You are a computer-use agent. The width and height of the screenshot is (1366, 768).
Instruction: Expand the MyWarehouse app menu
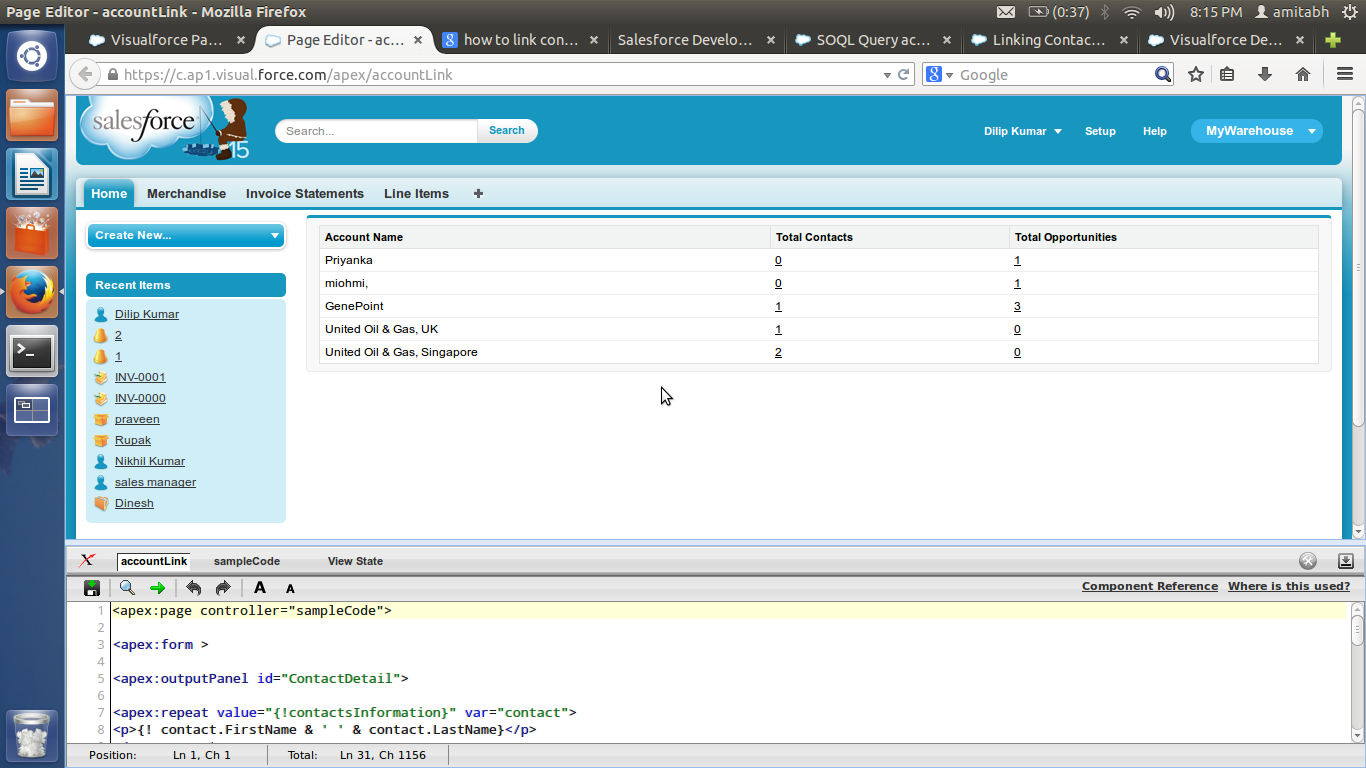click(x=1256, y=131)
